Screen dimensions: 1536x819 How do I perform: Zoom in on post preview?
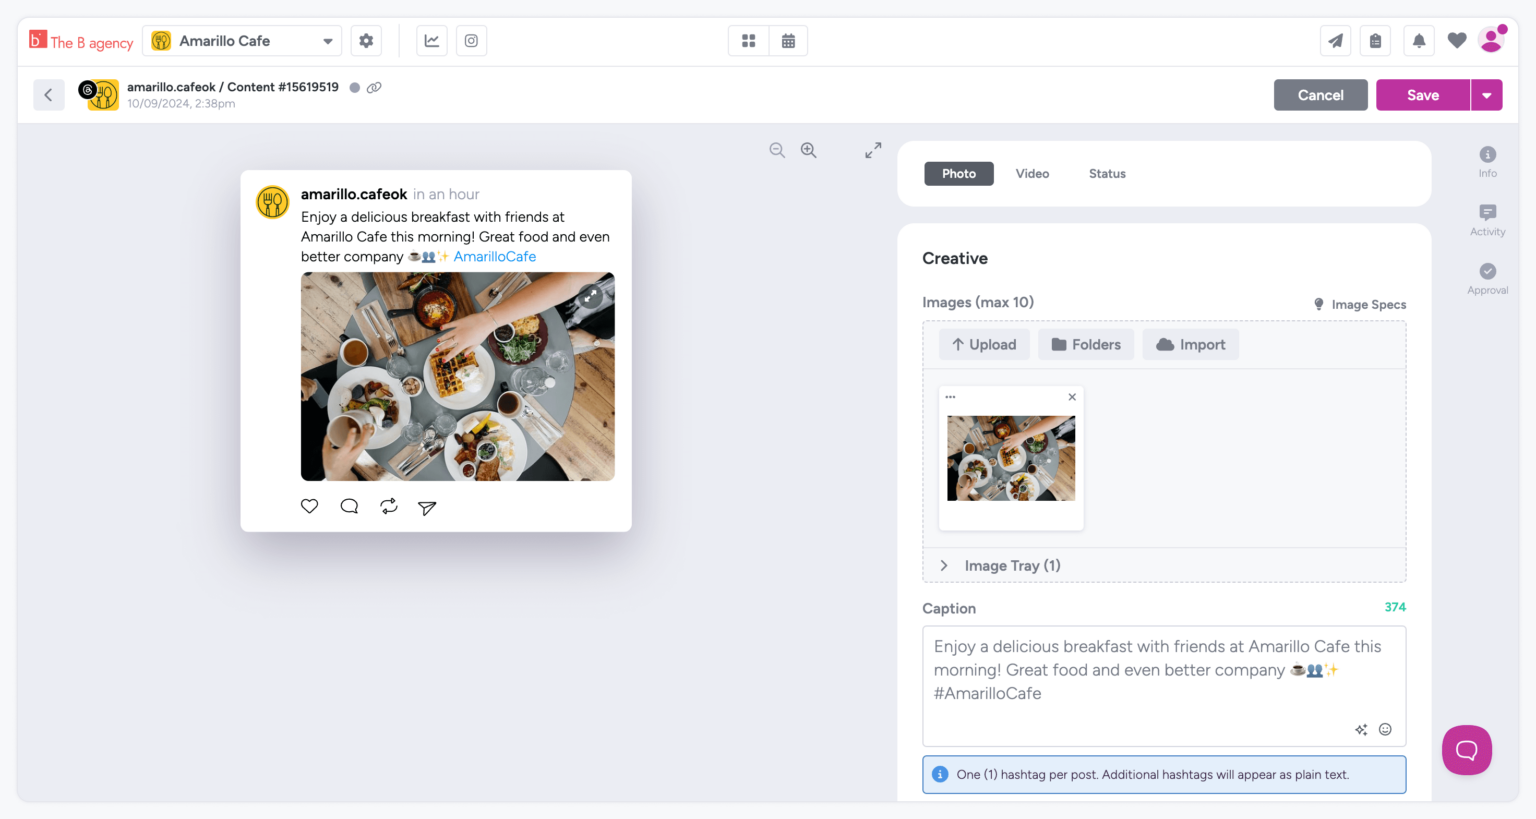pyautogui.click(x=808, y=150)
